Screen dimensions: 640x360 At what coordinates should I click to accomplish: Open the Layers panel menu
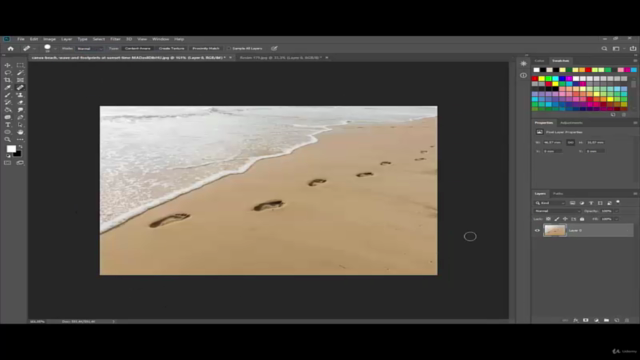635,194
